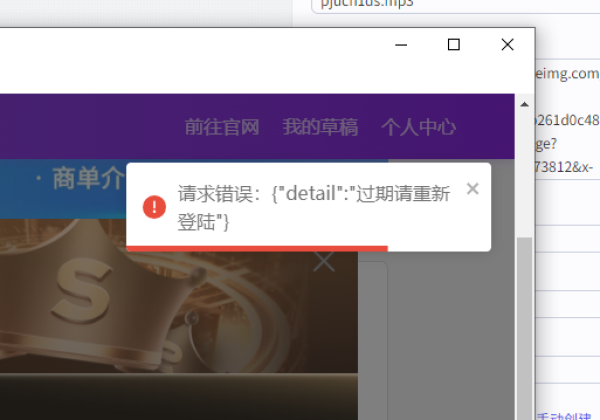Viewport: 600px width, 420px height.
Task: Minimize the front window
Action: click(401, 45)
